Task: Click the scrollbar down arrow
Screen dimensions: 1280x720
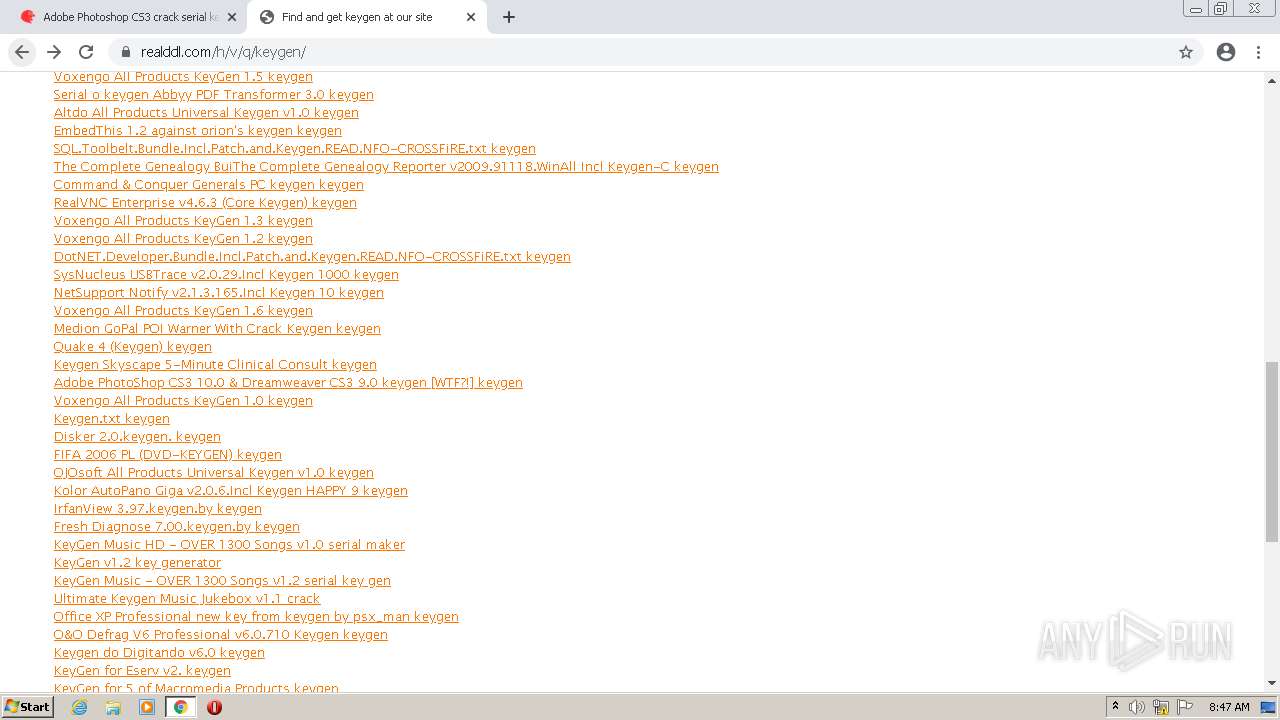Action: pyautogui.click(x=1272, y=683)
